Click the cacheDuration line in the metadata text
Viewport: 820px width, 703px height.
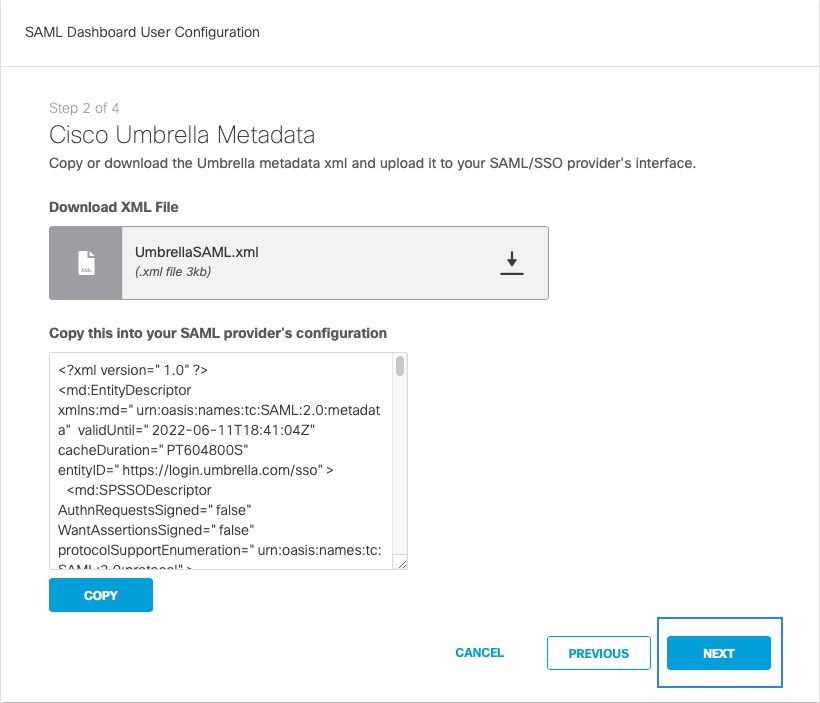[144, 450]
